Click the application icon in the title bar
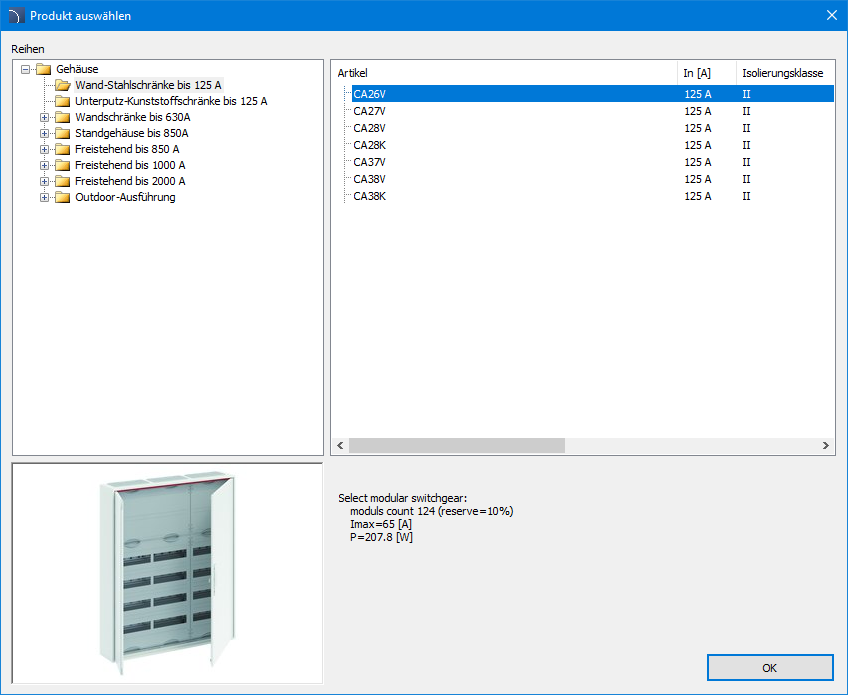848x695 pixels. click(15, 15)
